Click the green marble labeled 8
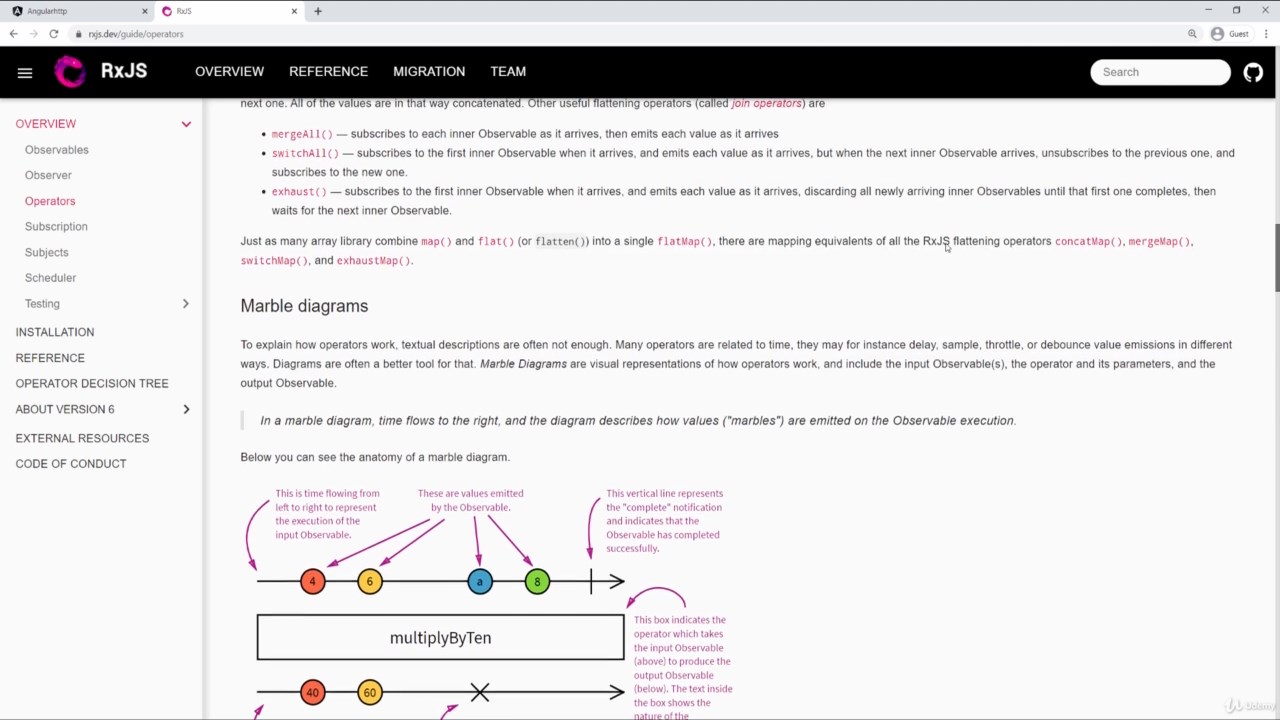Image resolution: width=1280 pixels, height=720 pixels. click(x=537, y=581)
